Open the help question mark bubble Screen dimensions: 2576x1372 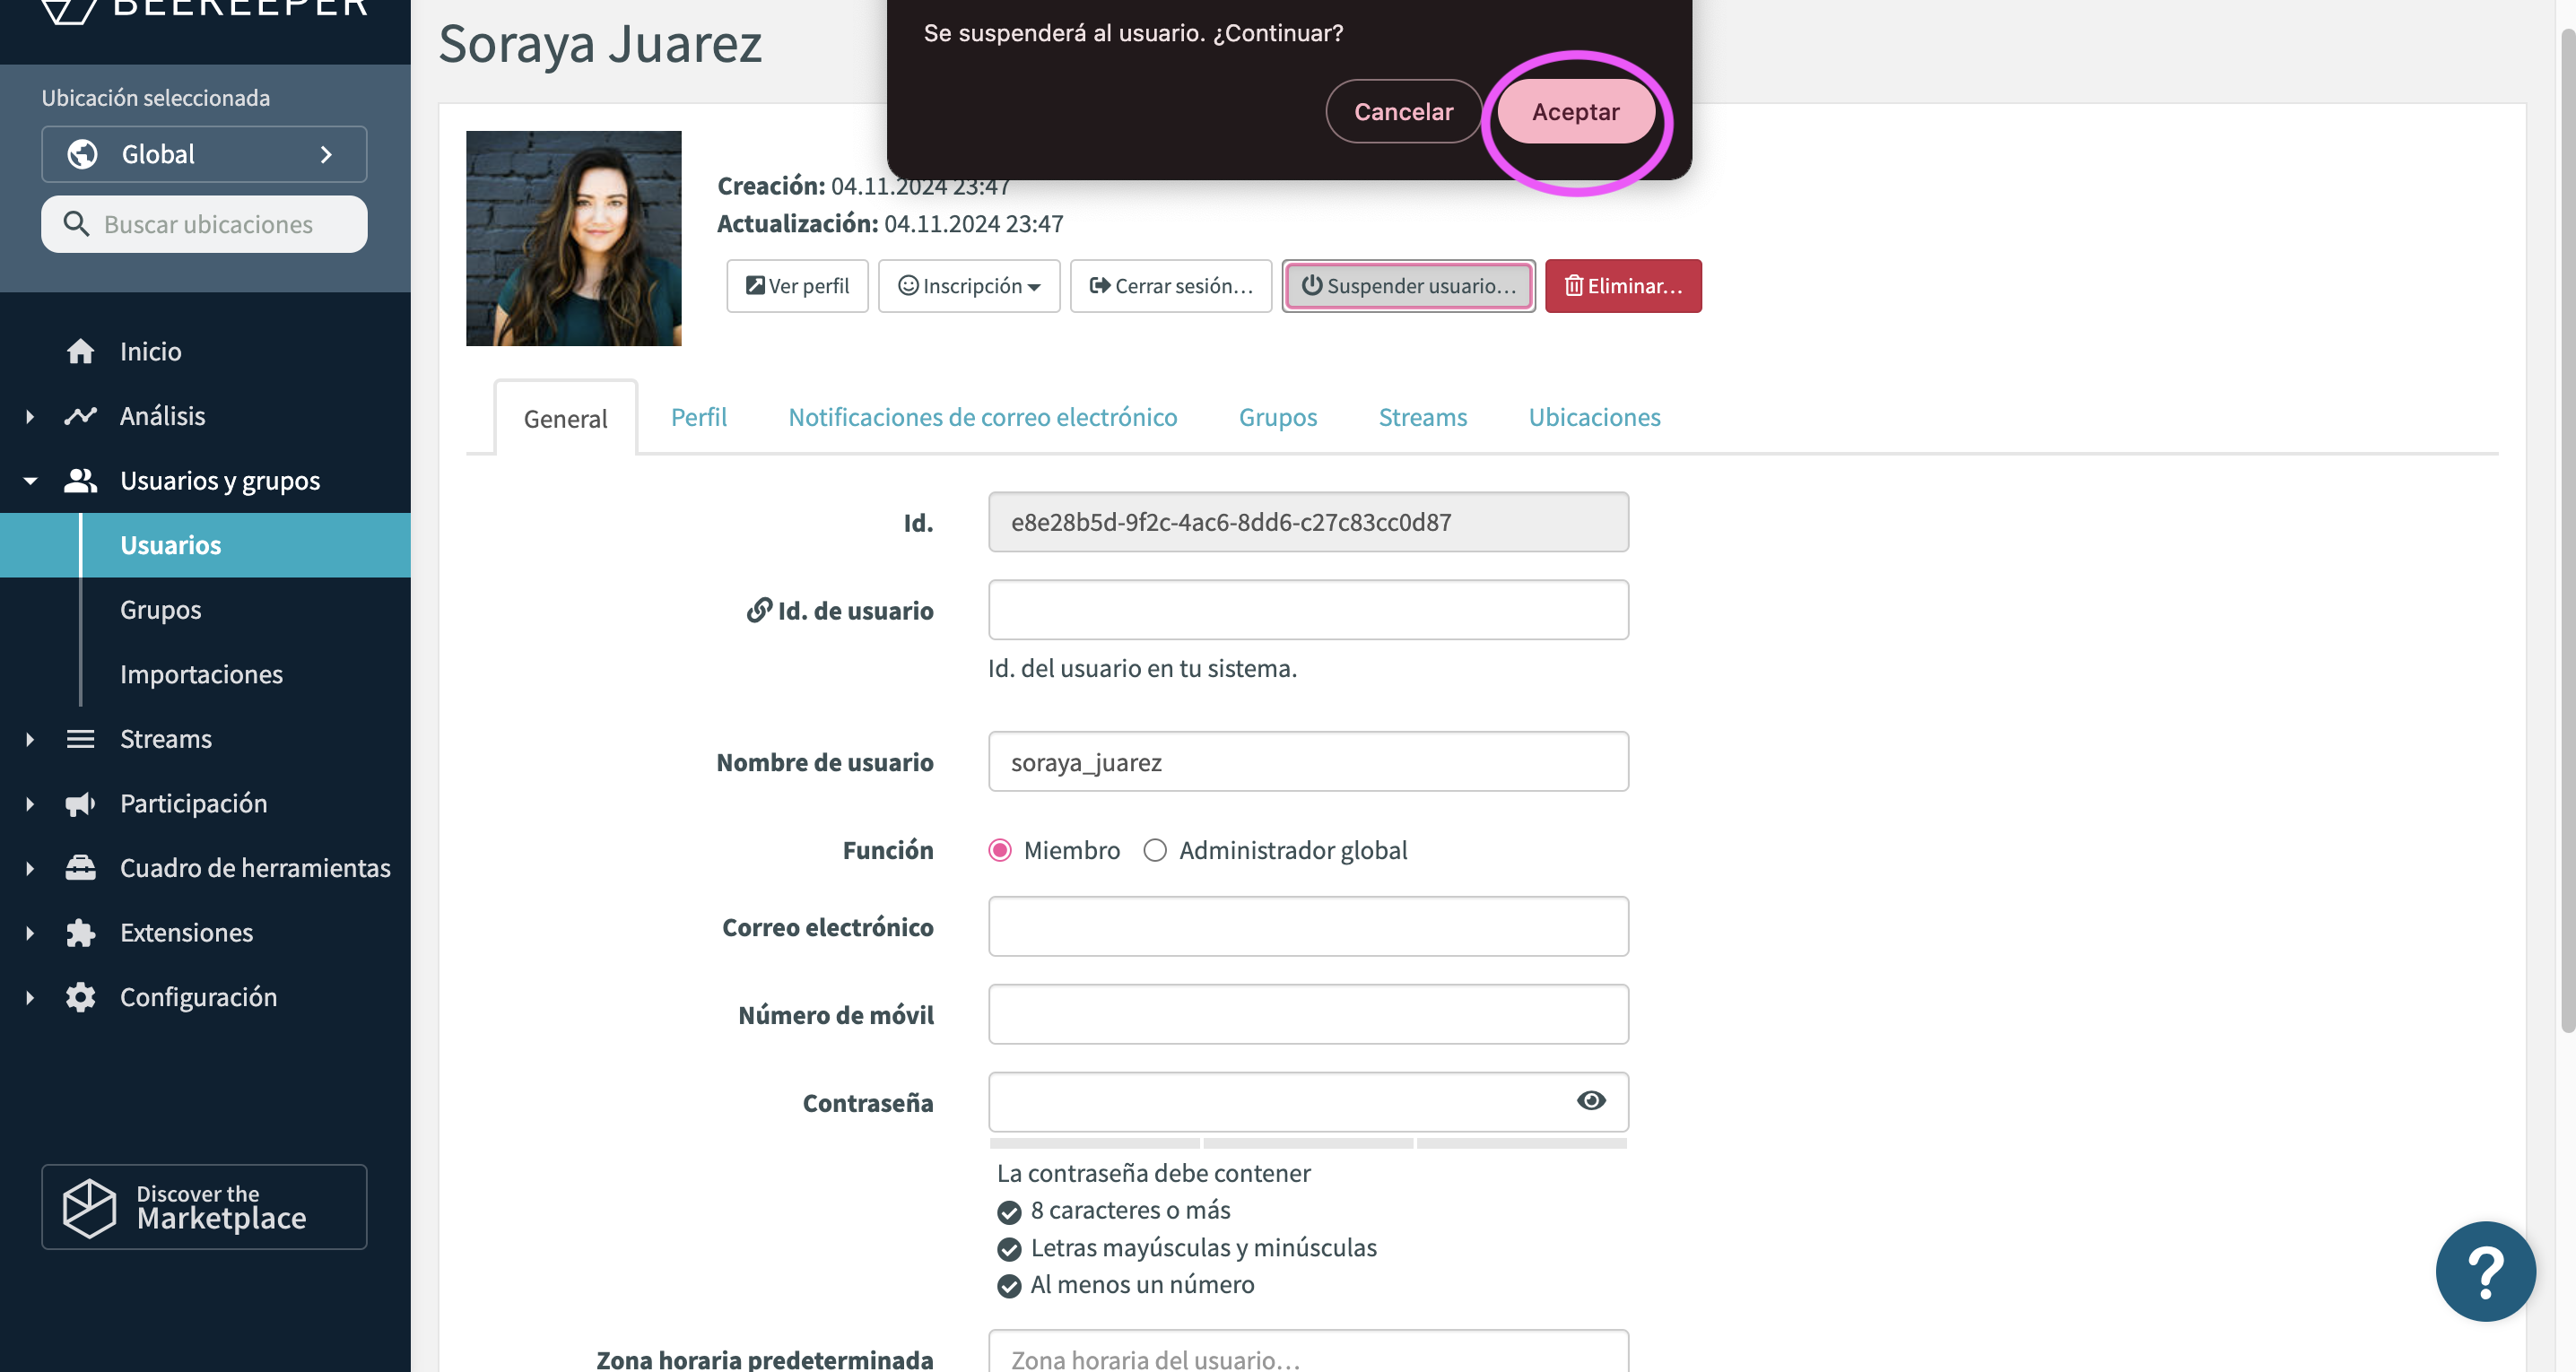click(x=2485, y=1271)
